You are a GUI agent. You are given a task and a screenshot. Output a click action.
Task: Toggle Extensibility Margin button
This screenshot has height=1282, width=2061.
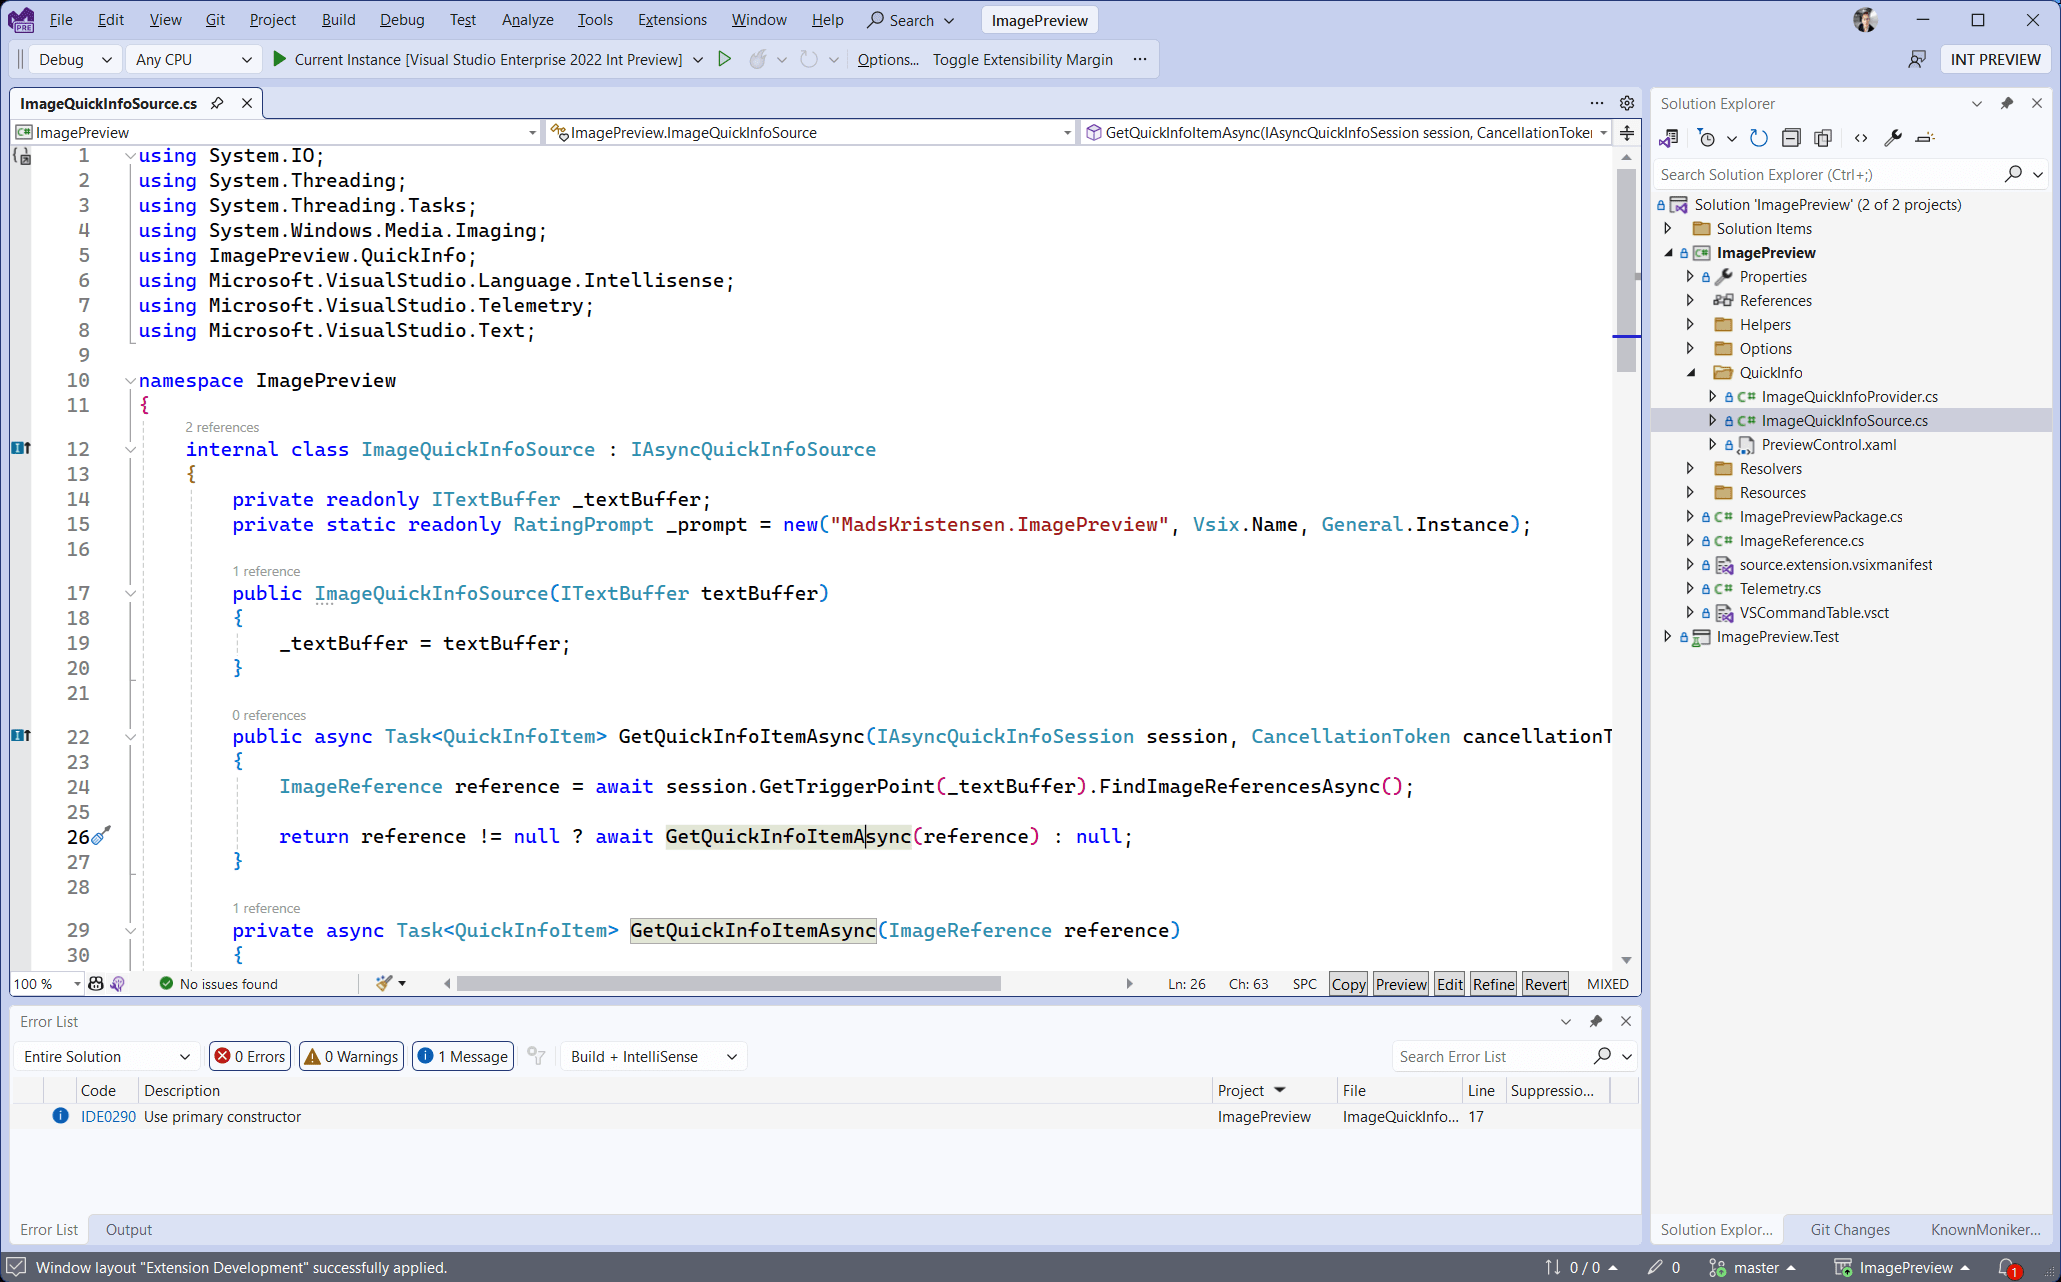(1022, 59)
